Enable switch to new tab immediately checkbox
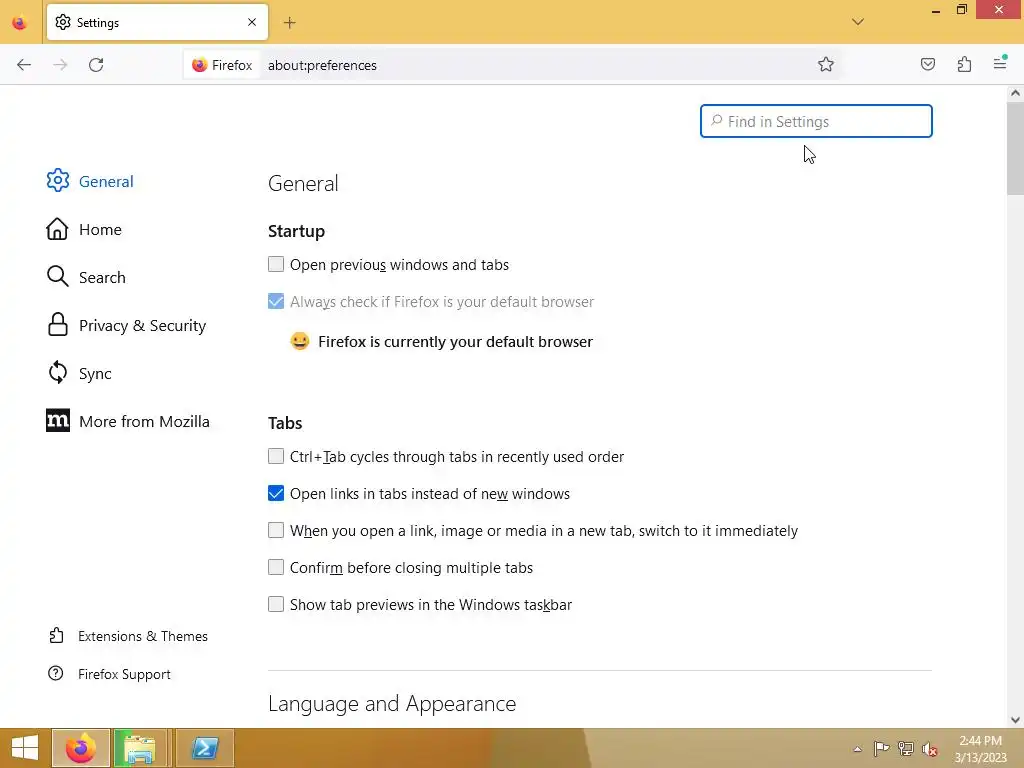This screenshot has height=768, width=1024. coord(276,530)
